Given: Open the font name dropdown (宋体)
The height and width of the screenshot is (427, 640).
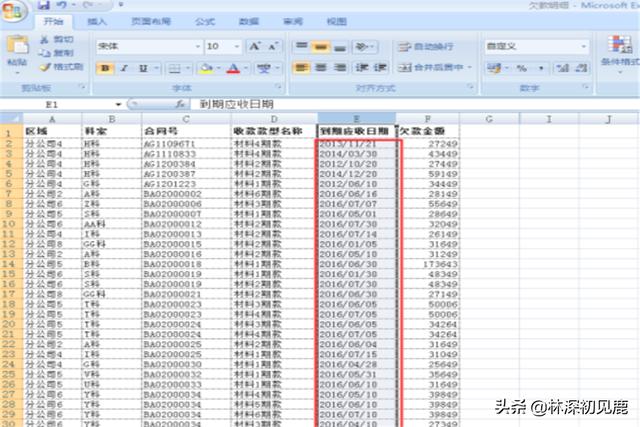Looking at the screenshot, I should (198, 47).
